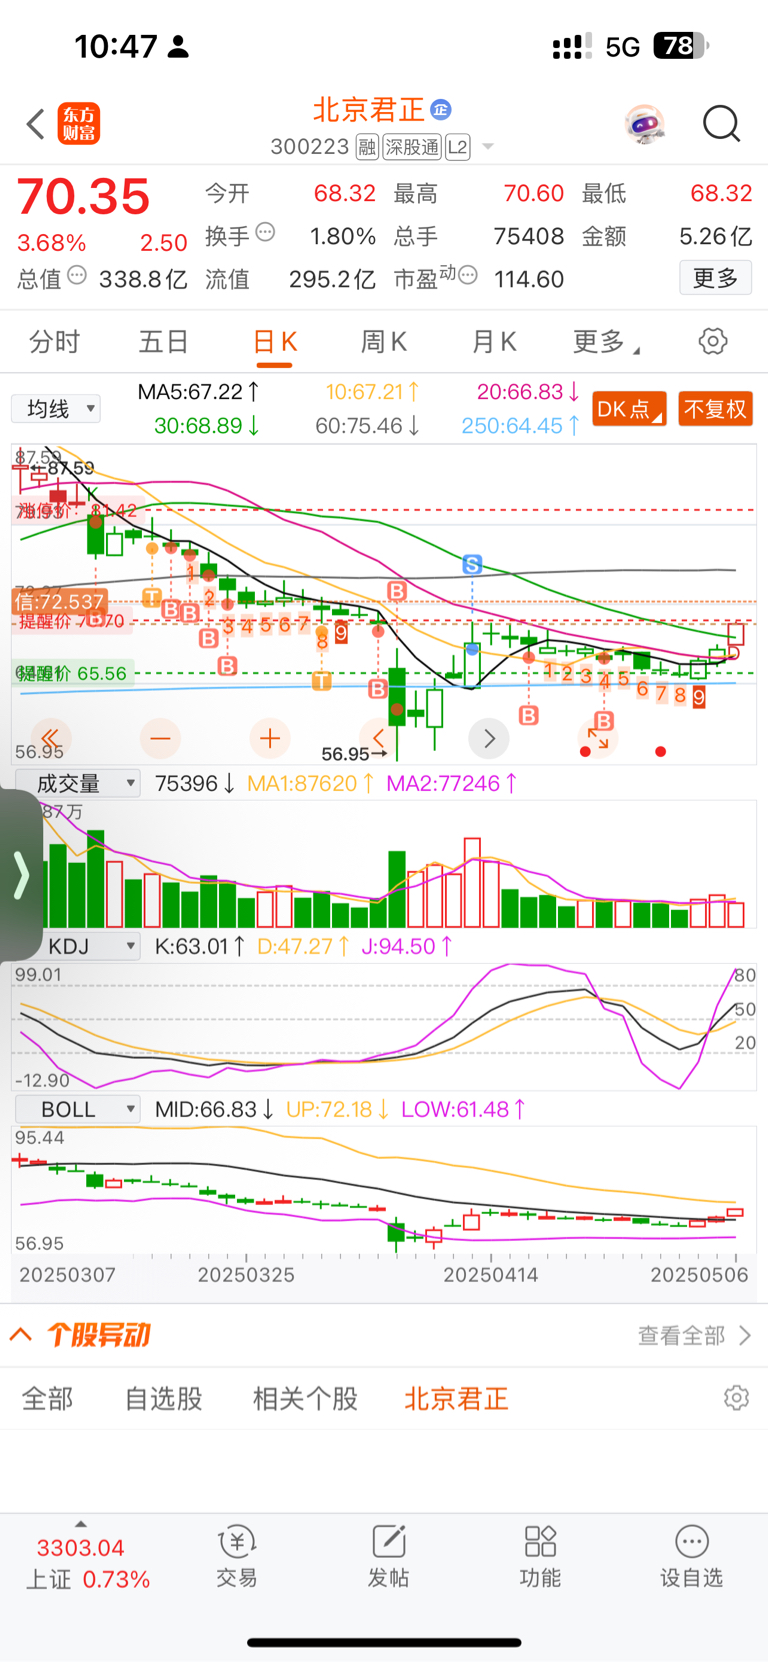
Task: Tap the J:94.50 KDJ value
Action: coord(407,946)
